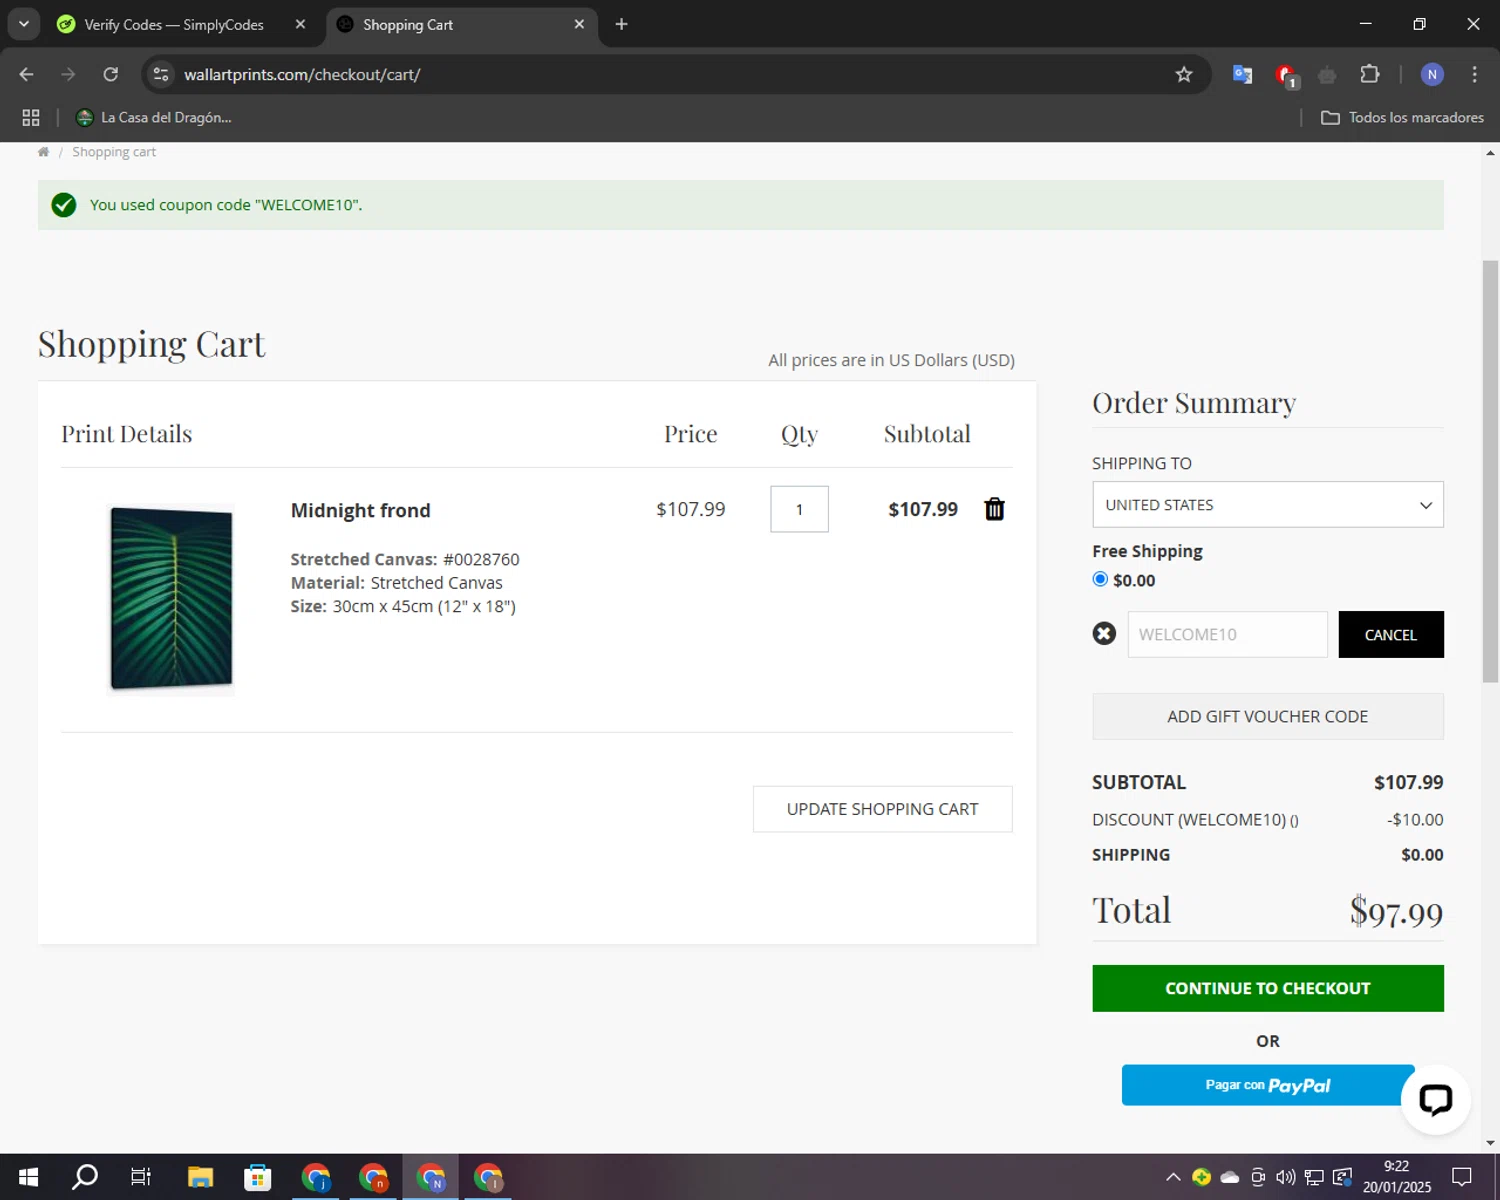The height and width of the screenshot is (1200, 1500).
Task: Open Google Translate extension icon
Action: (1242, 75)
